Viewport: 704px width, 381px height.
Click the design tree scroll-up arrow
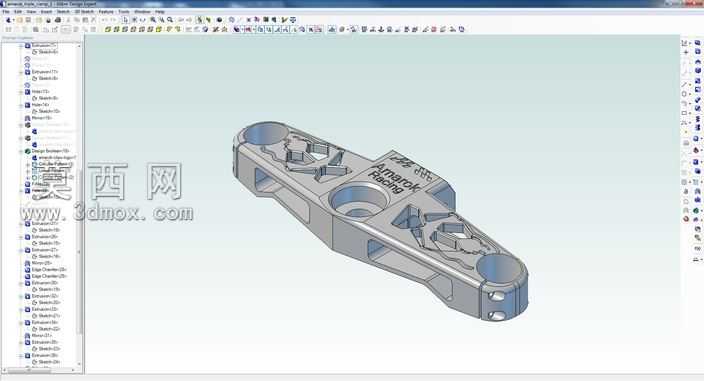pyautogui.click(x=79, y=46)
